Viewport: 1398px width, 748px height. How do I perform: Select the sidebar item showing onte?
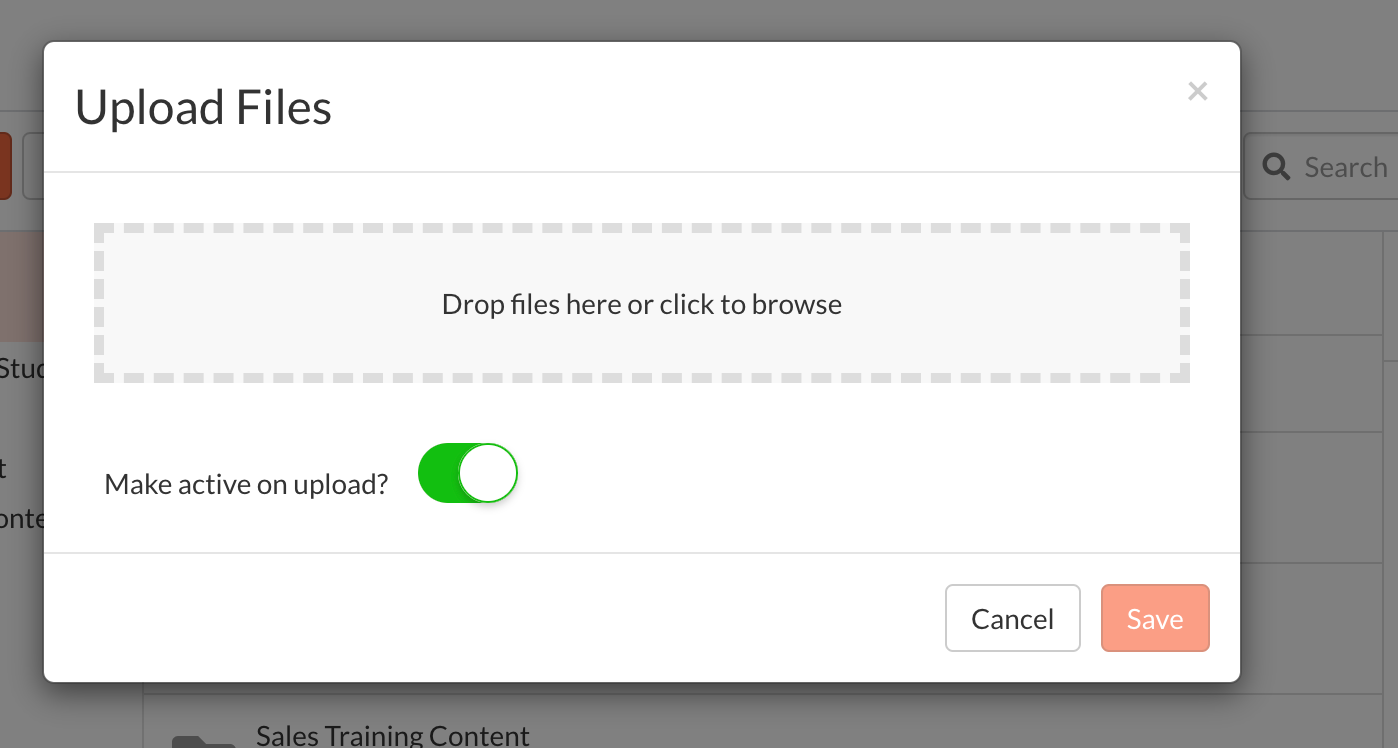[x=22, y=519]
